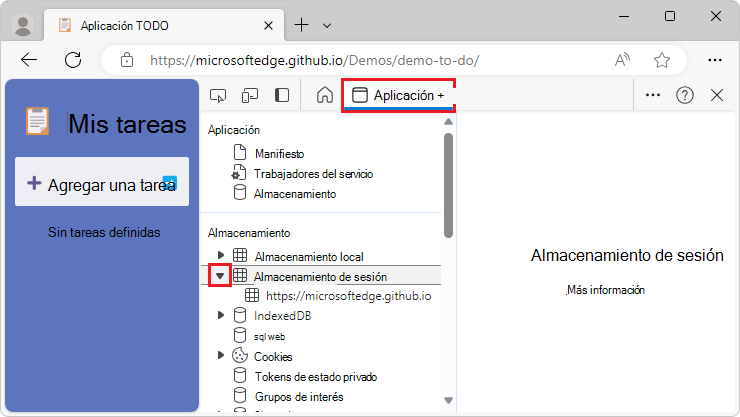This screenshot has height=417, width=740.
Task: Open Almacenamiento under Aplicación section
Action: (295, 194)
